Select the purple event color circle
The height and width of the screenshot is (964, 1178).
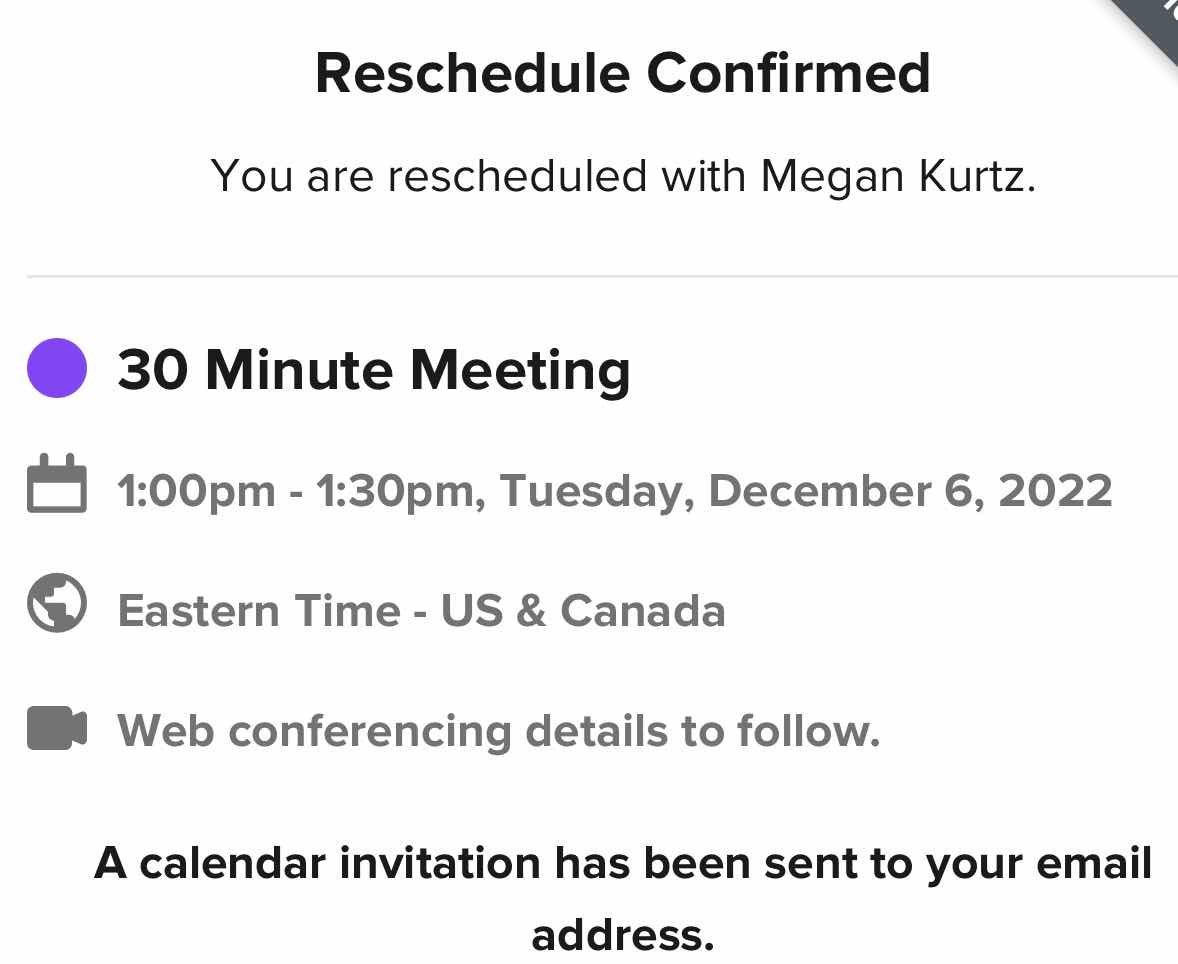pos(57,368)
